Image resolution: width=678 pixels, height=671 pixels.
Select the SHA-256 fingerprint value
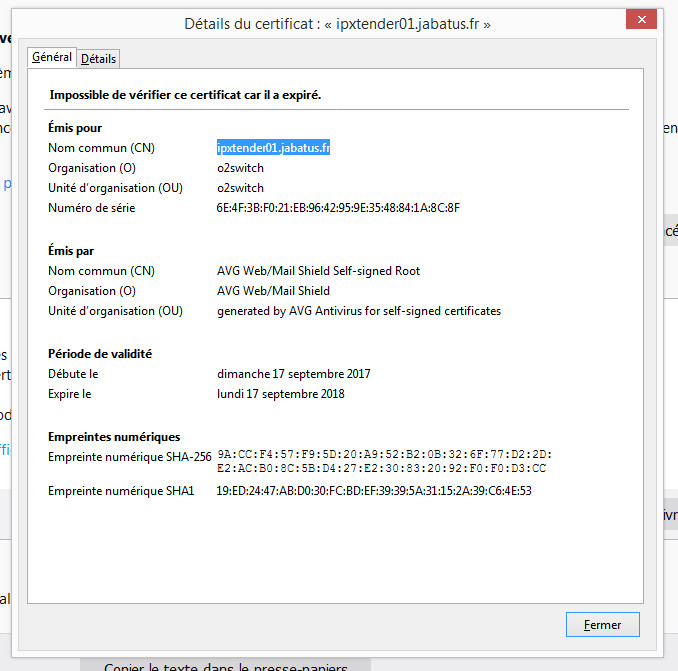click(384, 461)
